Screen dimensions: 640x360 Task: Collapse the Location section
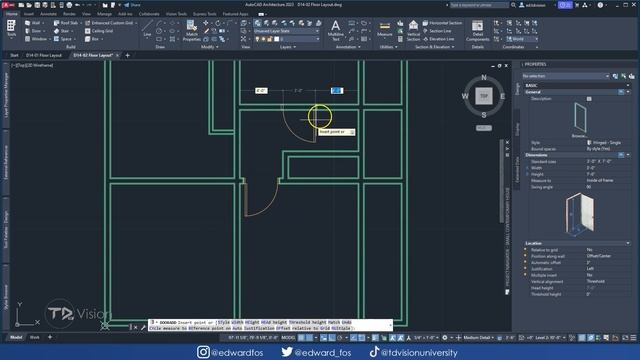pos(628,243)
